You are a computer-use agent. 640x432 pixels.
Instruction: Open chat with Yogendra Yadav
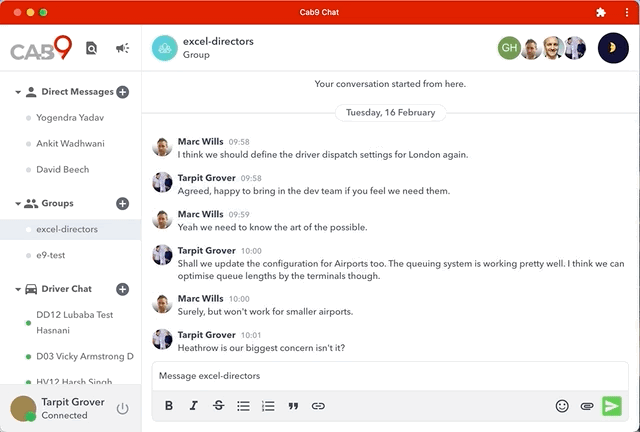click(70, 118)
